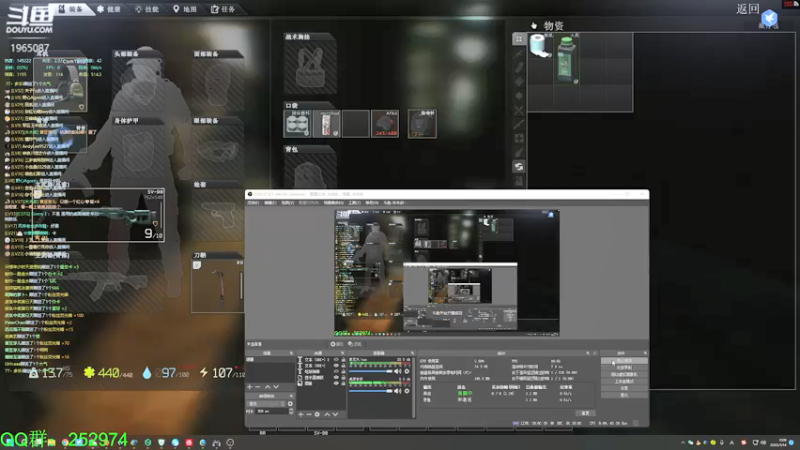Add a new scene with plus icon
This screenshot has height=450, width=800.
[x=249, y=387]
